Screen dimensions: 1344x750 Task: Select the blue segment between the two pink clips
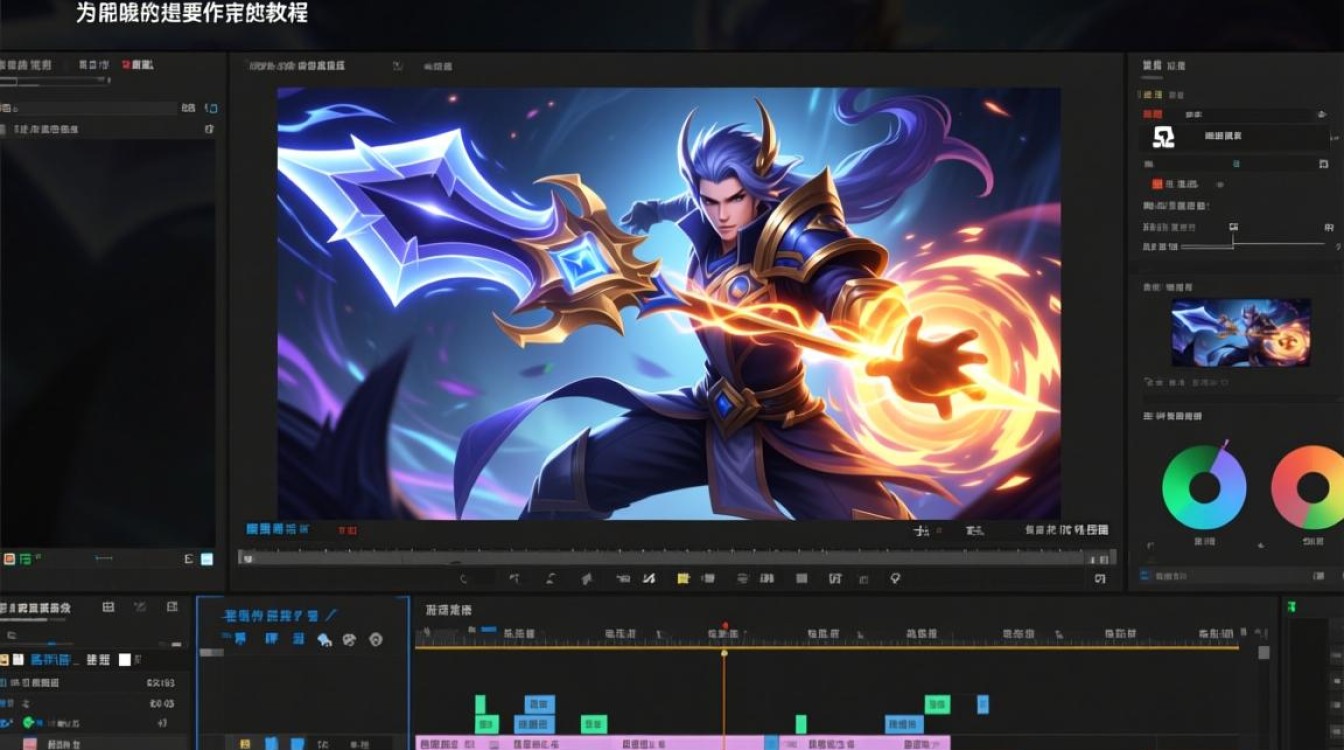pyautogui.click(x=772, y=743)
